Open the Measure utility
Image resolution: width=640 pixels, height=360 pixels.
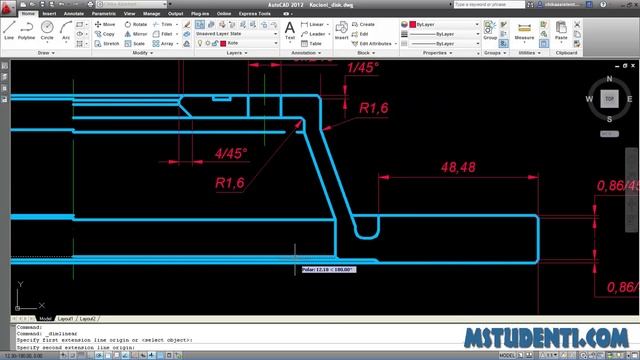tap(524, 31)
